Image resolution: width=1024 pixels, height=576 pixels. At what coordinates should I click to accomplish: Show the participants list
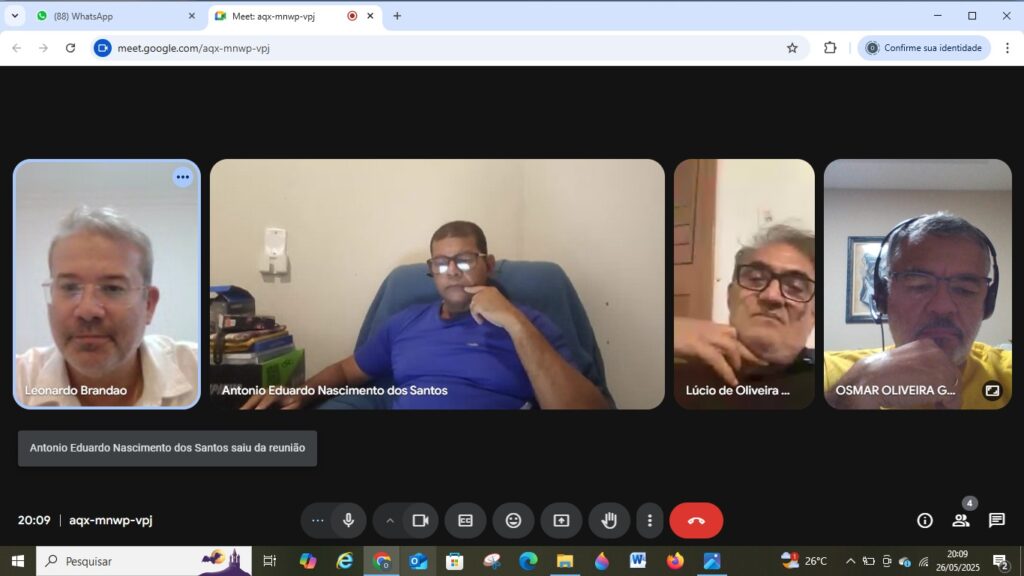(961, 520)
